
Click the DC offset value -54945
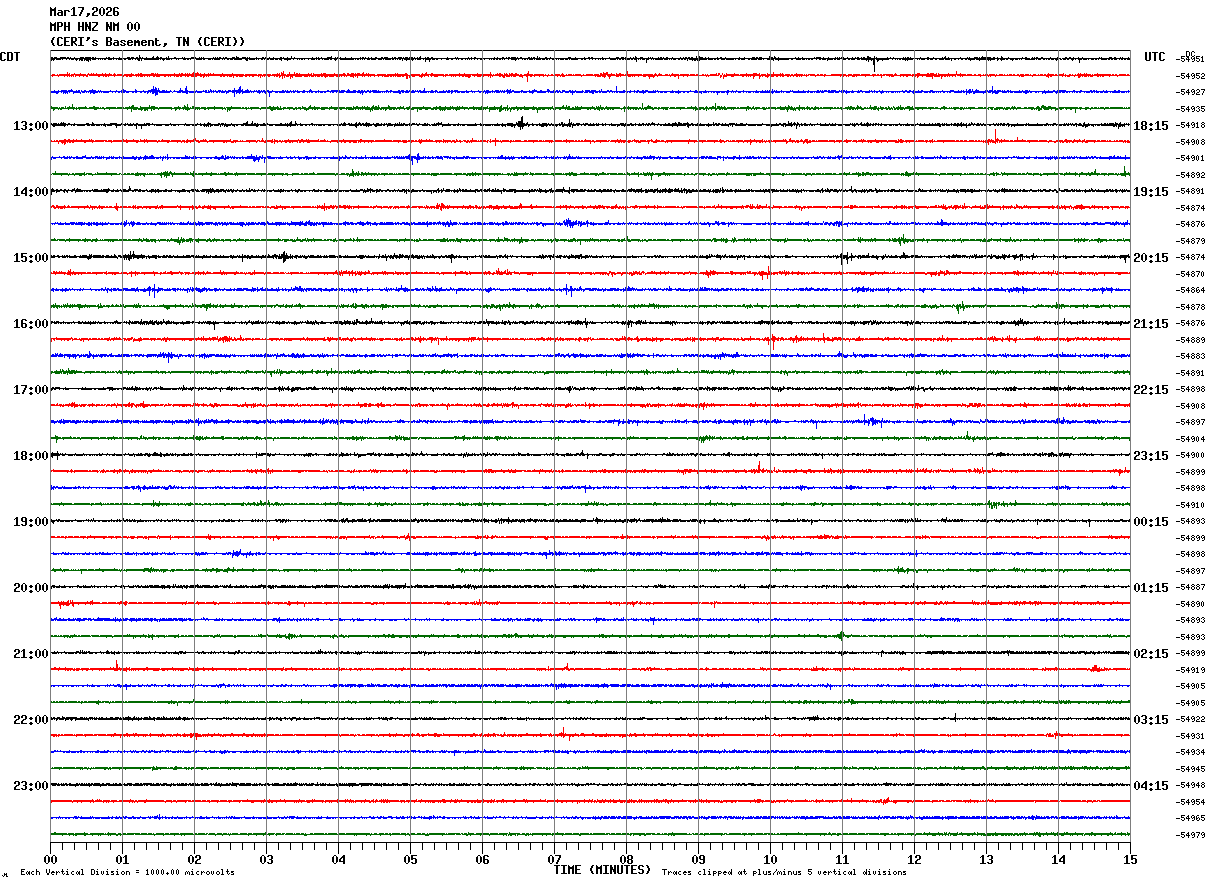pyautogui.click(x=1190, y=769)
